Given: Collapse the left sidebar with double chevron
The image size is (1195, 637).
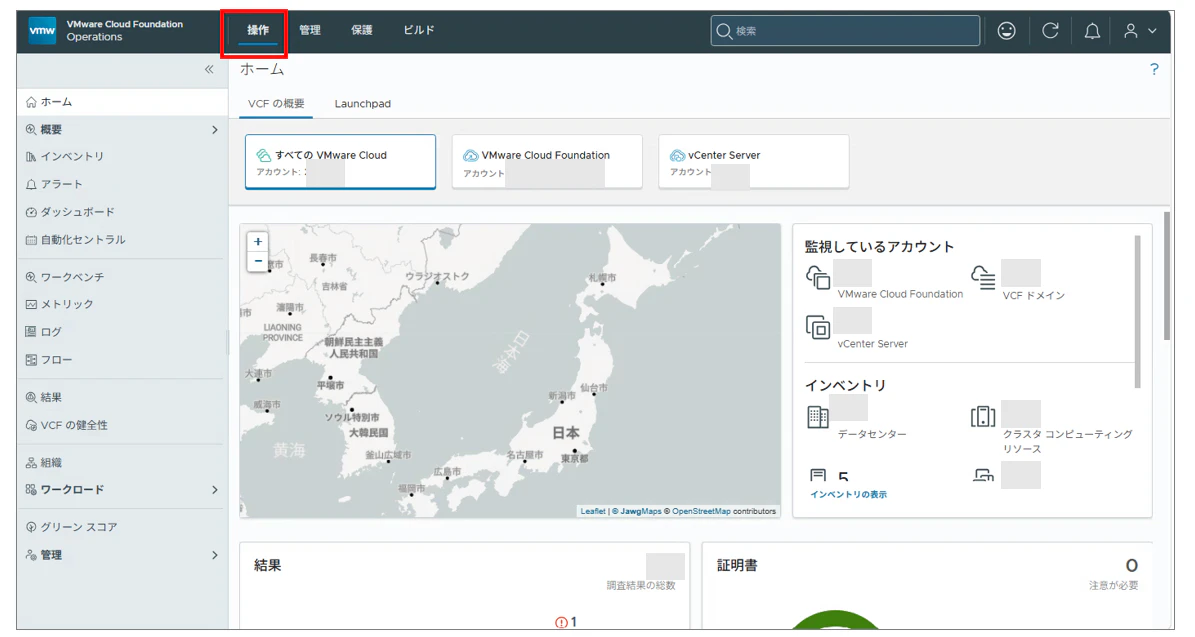Looking at the screenshot, I should tap(209, 69).
